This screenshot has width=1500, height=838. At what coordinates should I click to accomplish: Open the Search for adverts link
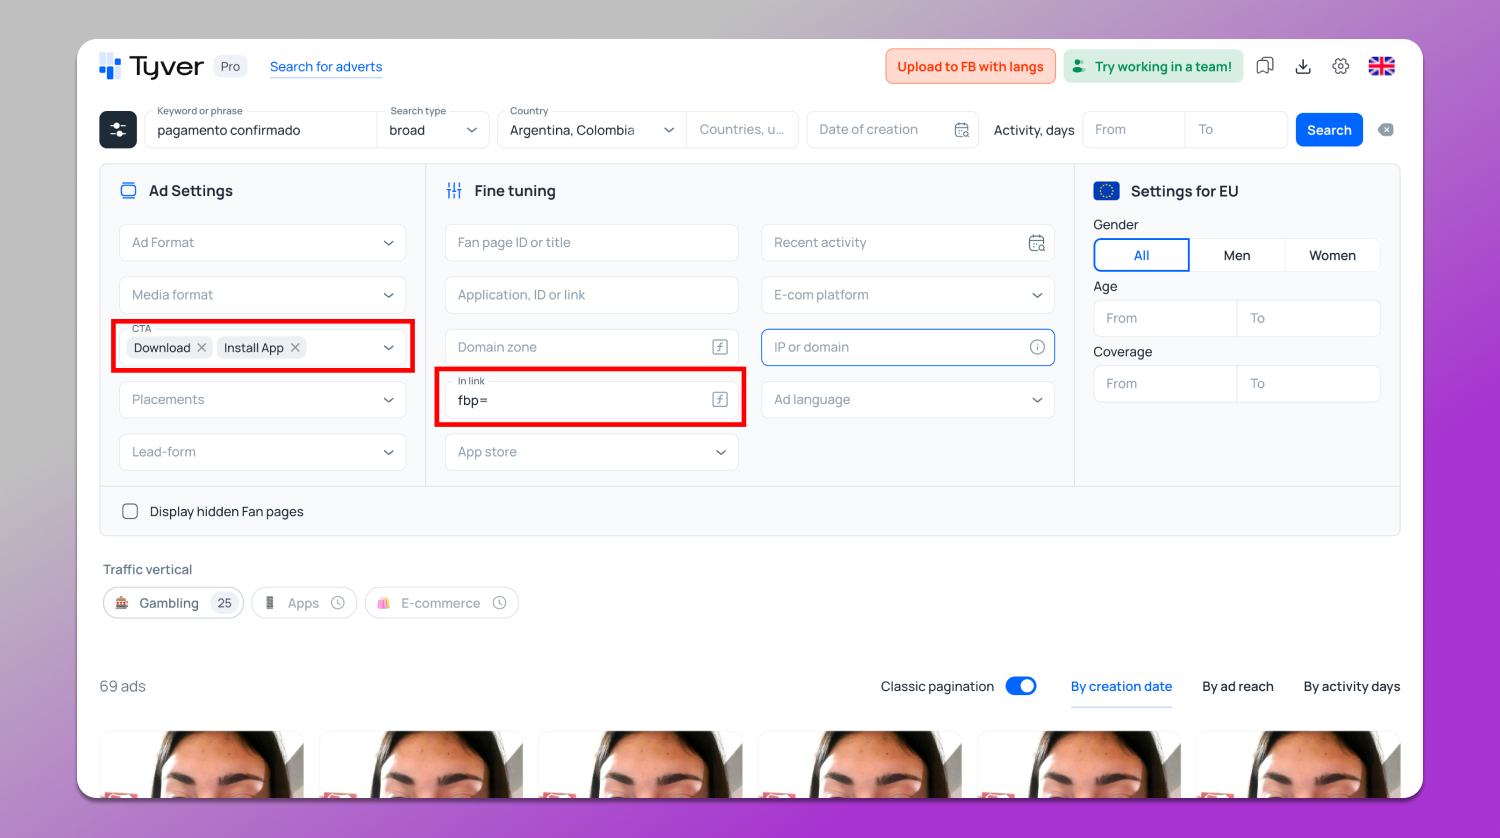[x=326, y=67]
